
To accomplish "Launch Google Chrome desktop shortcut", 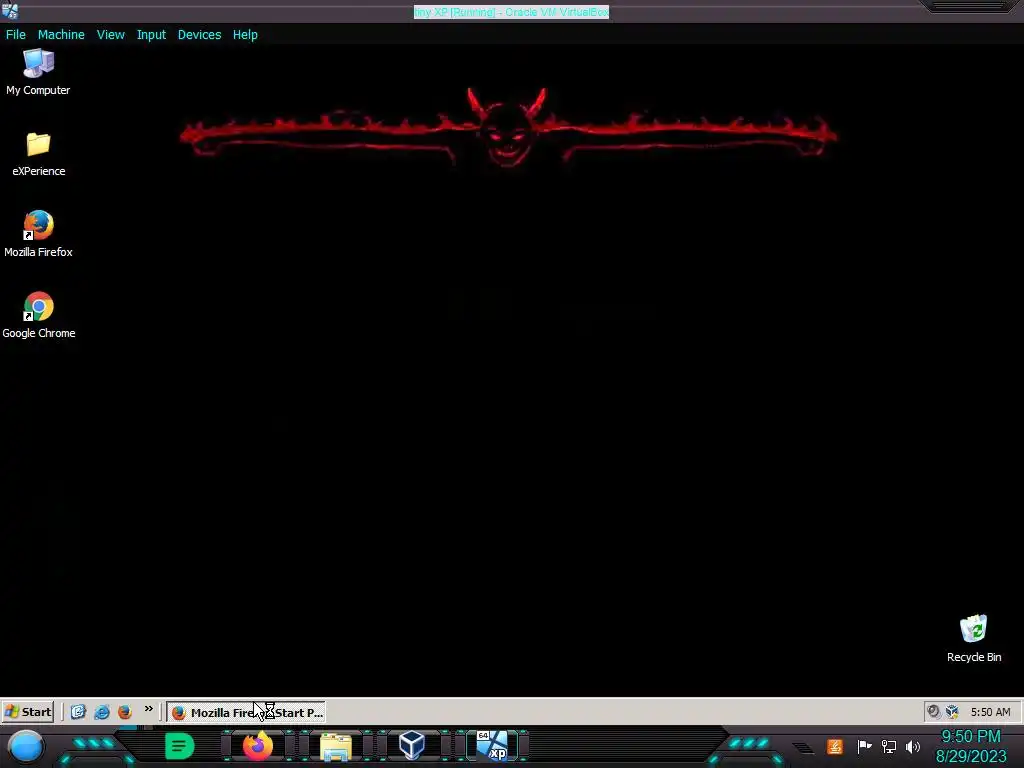I will 39,315.
